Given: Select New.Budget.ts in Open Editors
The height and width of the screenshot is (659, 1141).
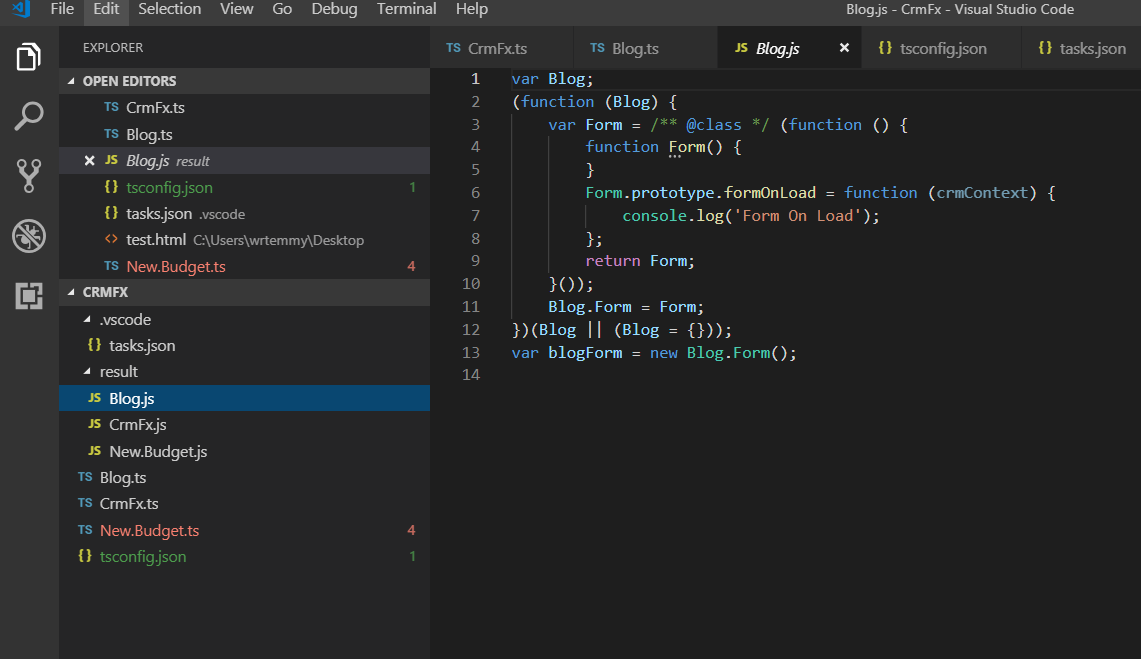Looking at the screenshot, I should tap(244, 266).
